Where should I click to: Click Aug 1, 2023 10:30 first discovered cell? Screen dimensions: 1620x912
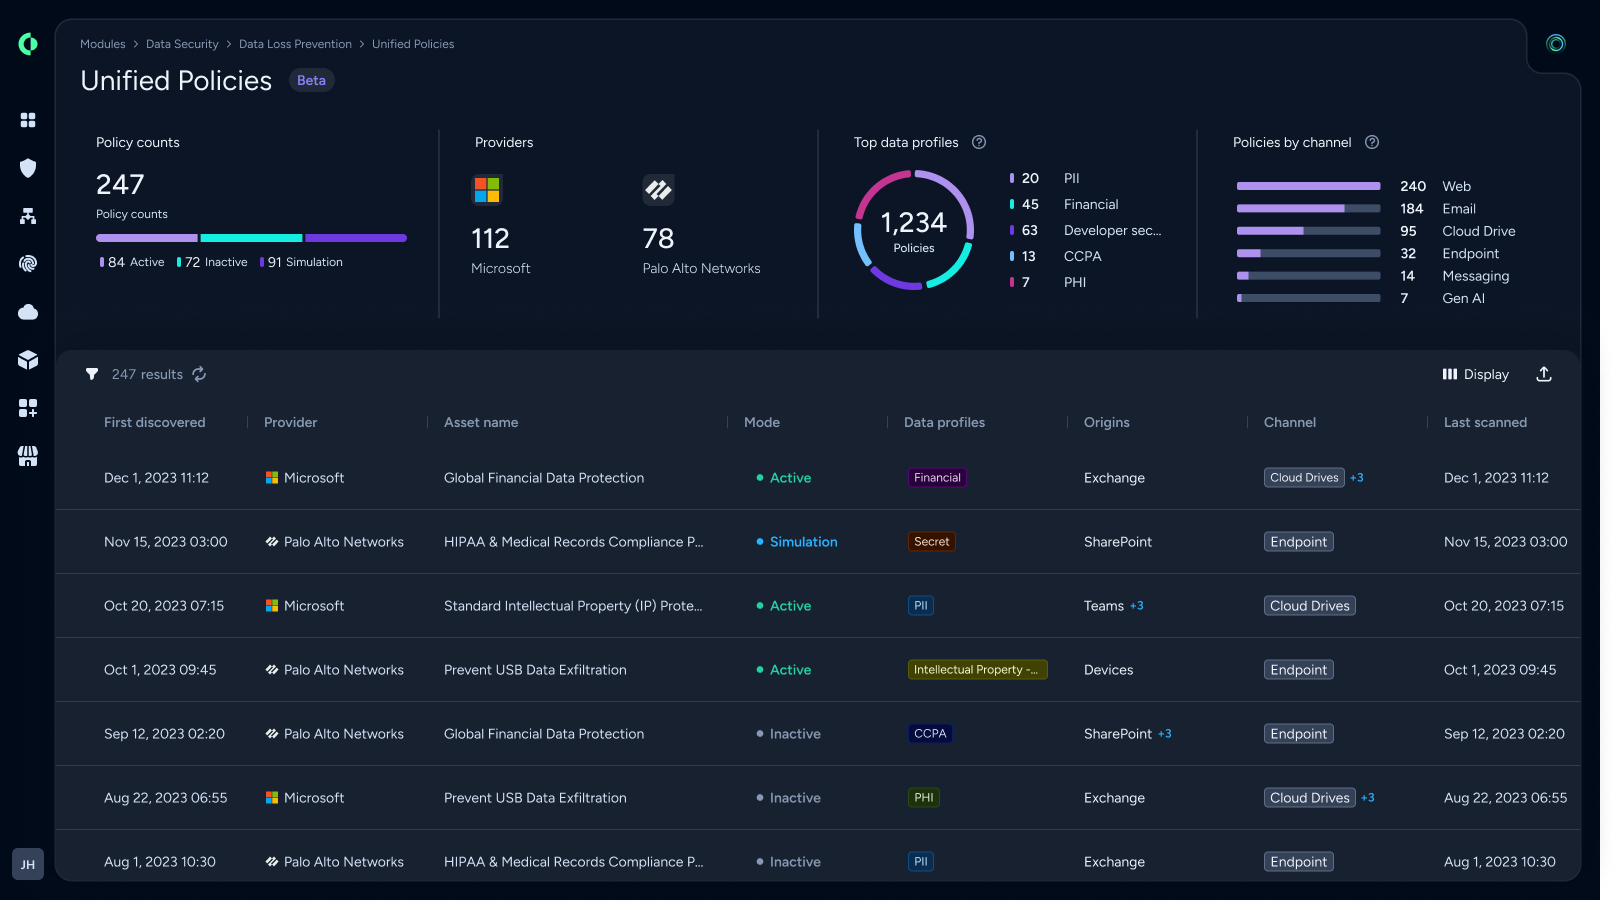tap(162, 872)
